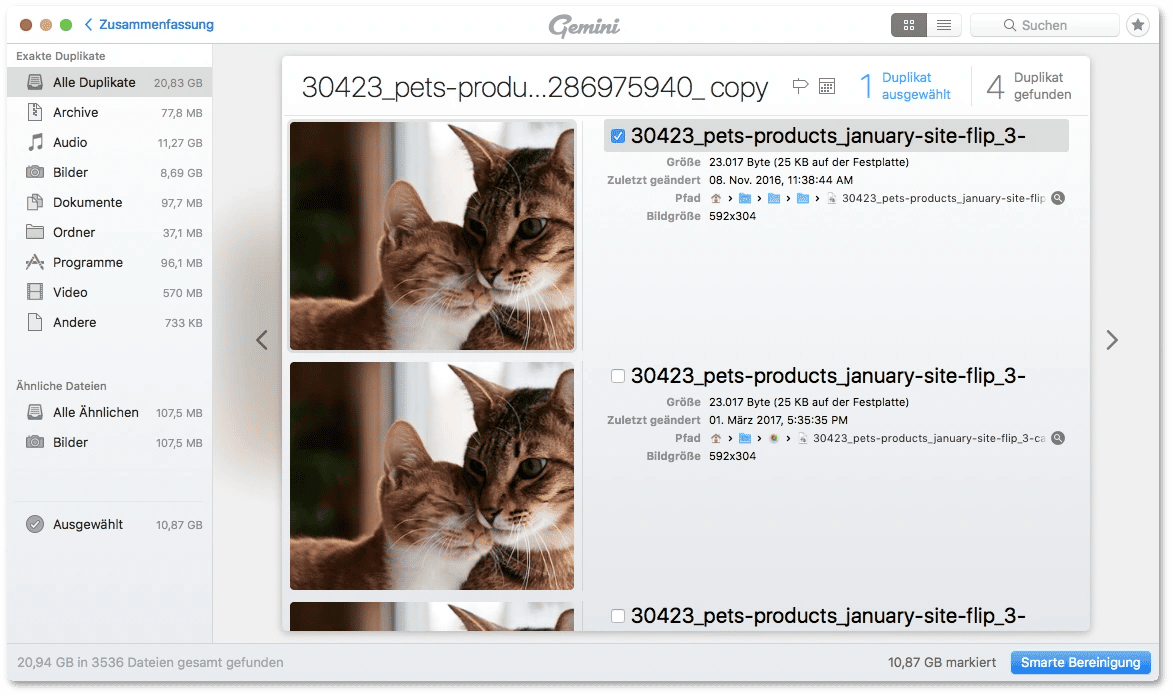This screenshot has height=695, width=1172.
Task: Click the home icon in the Nov. 2016 path
Action: tap(715, 198)
